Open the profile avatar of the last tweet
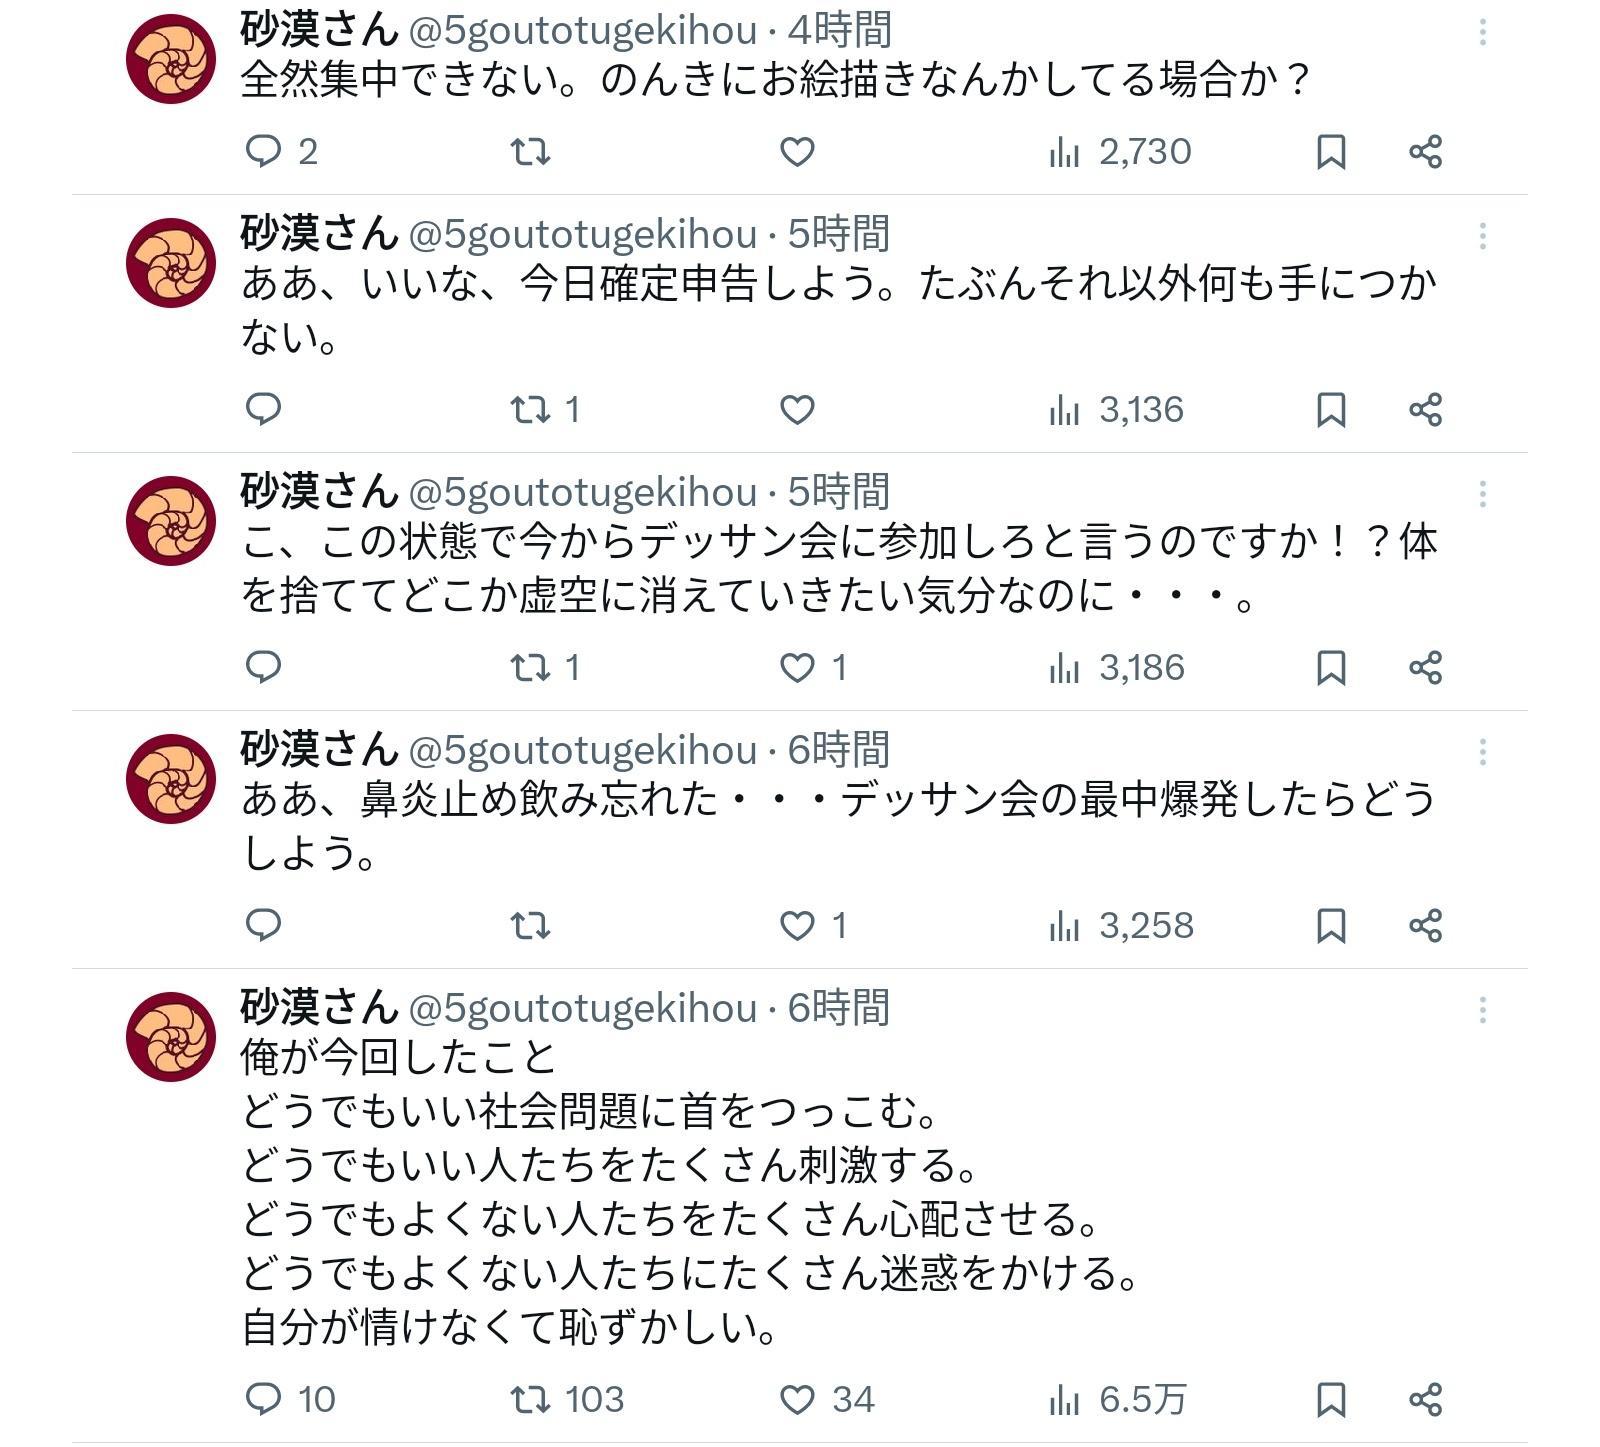This screenshot has height=1447, width=1600. tap(171, 1036)
